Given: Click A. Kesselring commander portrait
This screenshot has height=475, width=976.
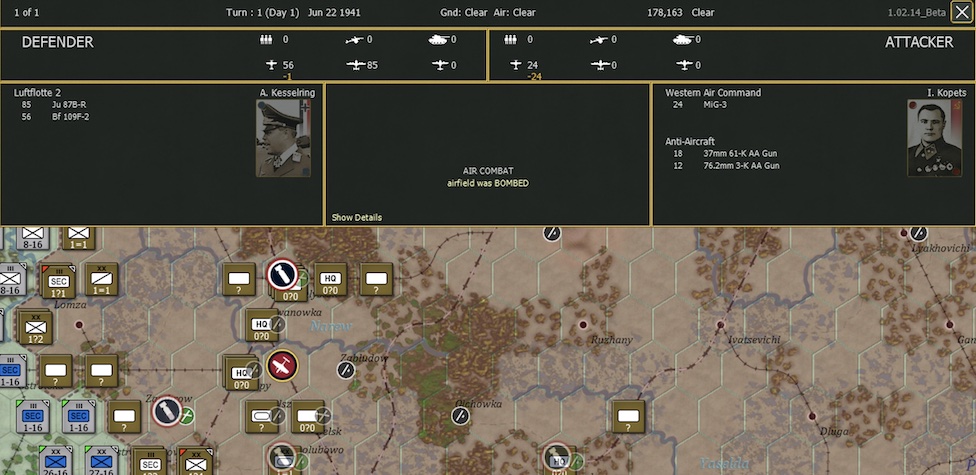Looking at the screenshot, I should pyautogui.click(x=283, y=138).
